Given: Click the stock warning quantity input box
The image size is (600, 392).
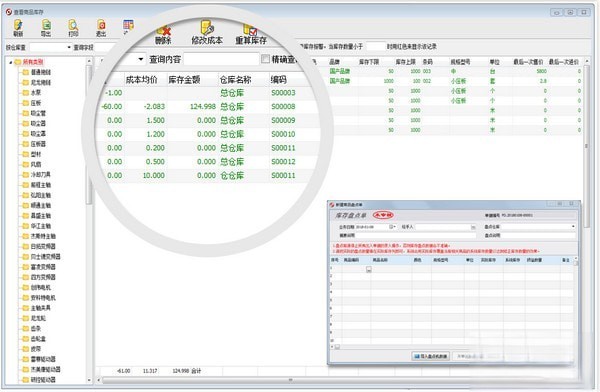Looking at the screenshot, I should click(375, 47).
